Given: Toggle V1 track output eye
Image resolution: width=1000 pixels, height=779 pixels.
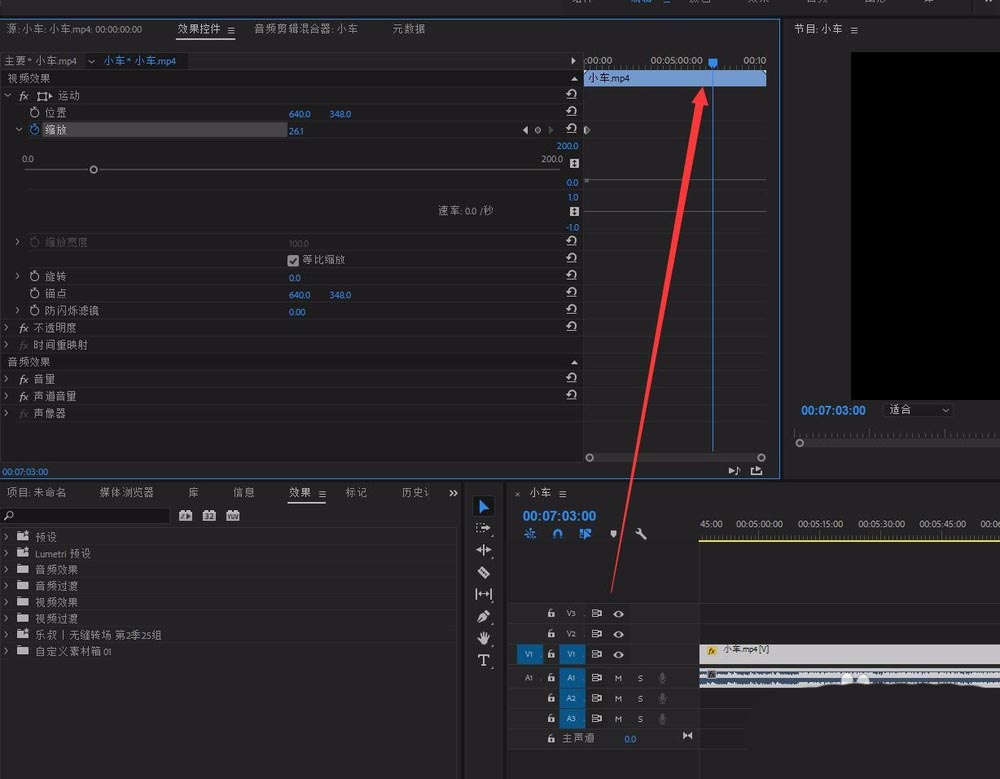Looking at the screenshot, I should [618, 655].
